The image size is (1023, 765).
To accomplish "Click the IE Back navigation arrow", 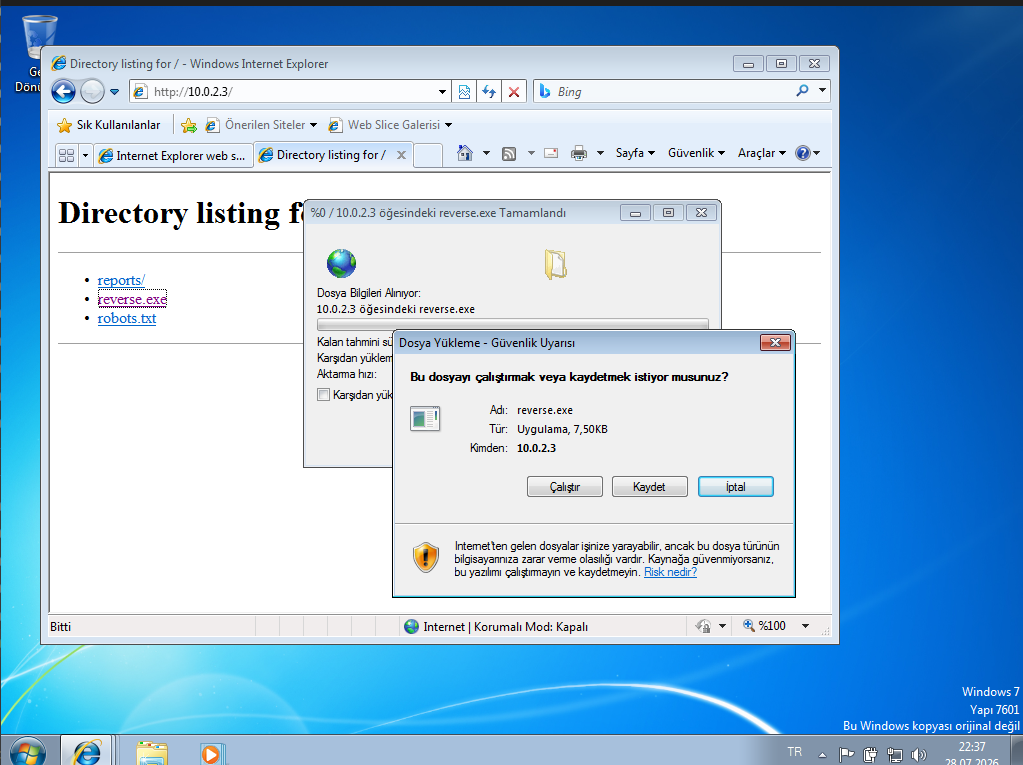I will click(x=63, y=91).
